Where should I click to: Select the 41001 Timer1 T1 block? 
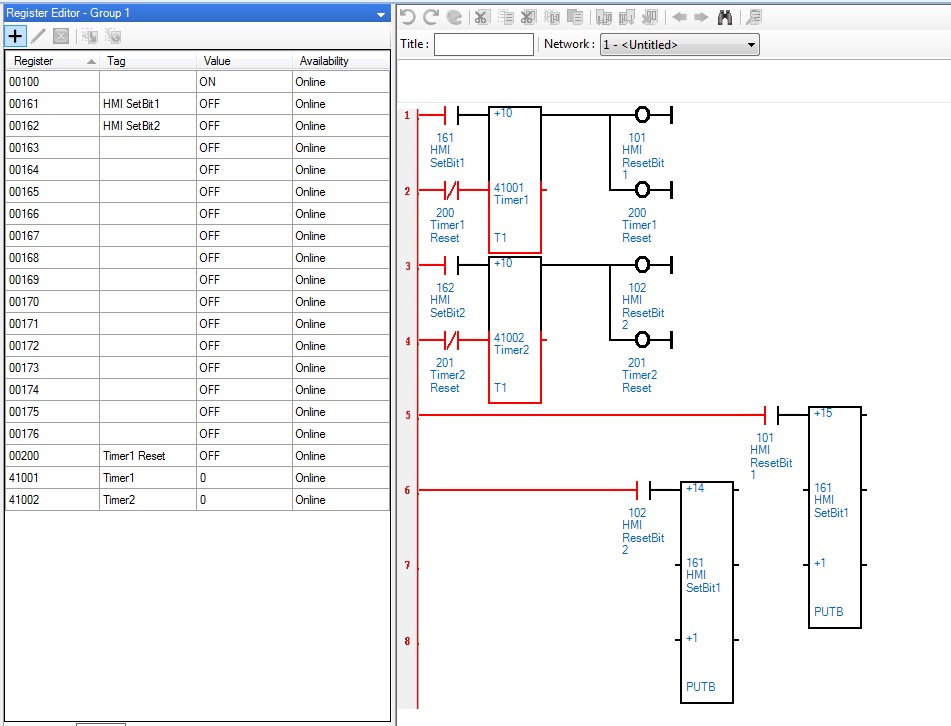515,180
